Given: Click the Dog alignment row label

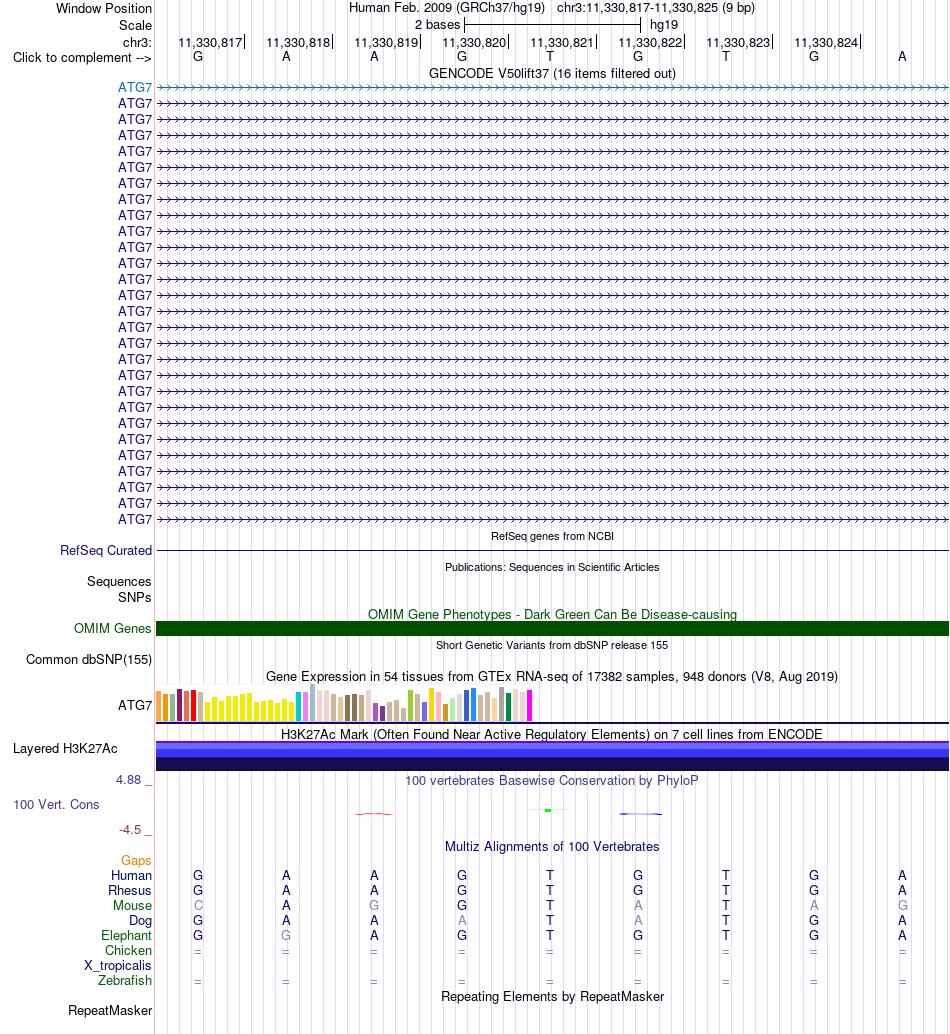Looking at the screenshot, I should click(x=140, y=921).
